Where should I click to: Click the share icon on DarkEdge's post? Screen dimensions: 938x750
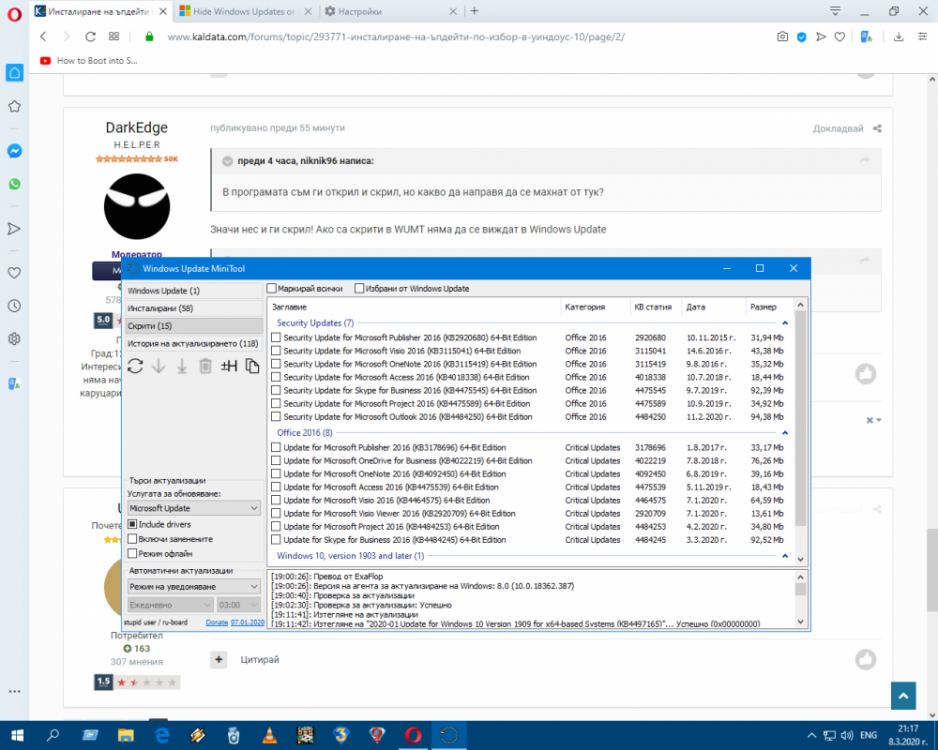[x=877, y=129]
